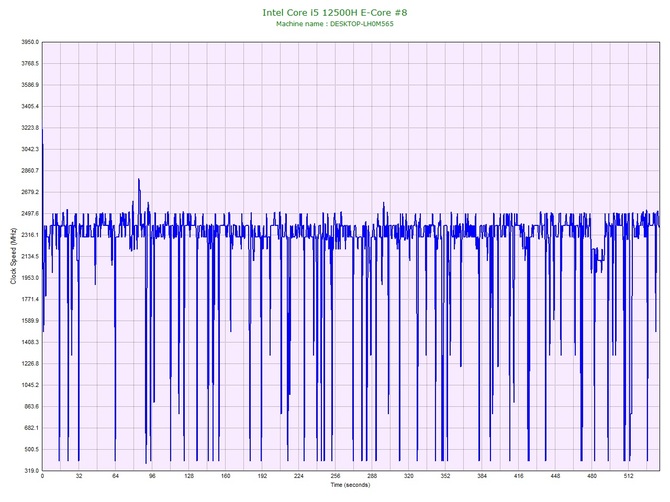Click the 682.1 y-axis value

pos(31,428)
